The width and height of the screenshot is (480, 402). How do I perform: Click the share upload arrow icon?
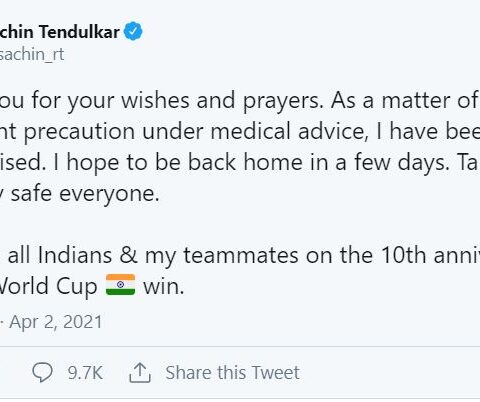pos(140,372)
